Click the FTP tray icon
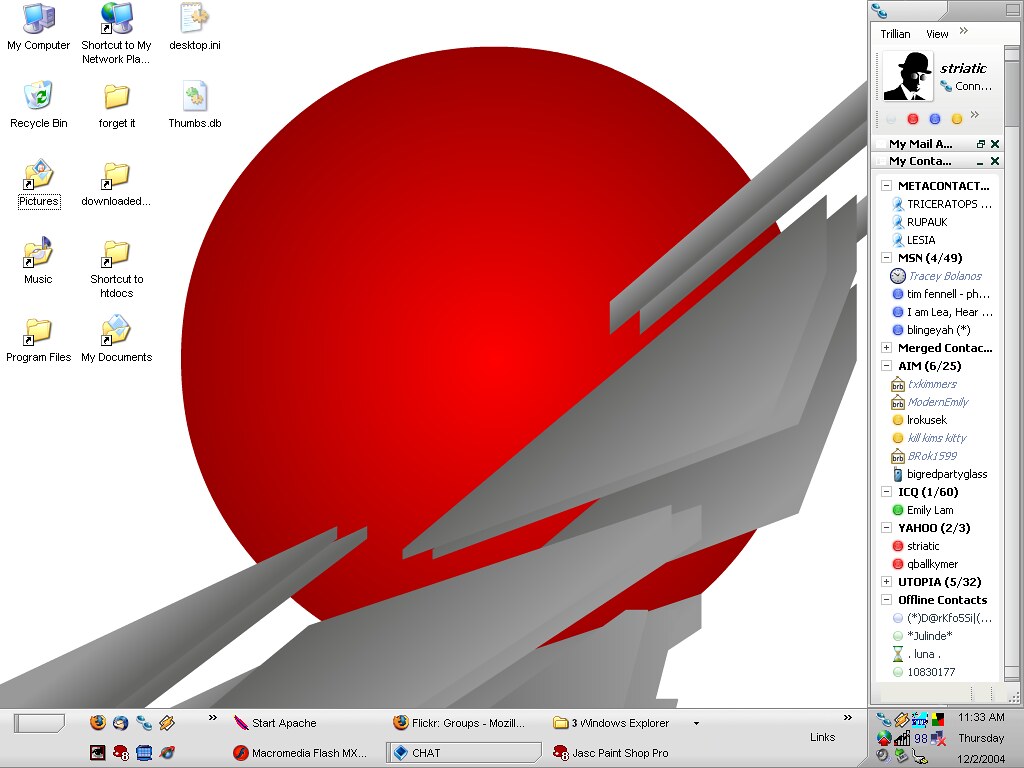This screenshot has height=768, width=1024. click(920, 720)
